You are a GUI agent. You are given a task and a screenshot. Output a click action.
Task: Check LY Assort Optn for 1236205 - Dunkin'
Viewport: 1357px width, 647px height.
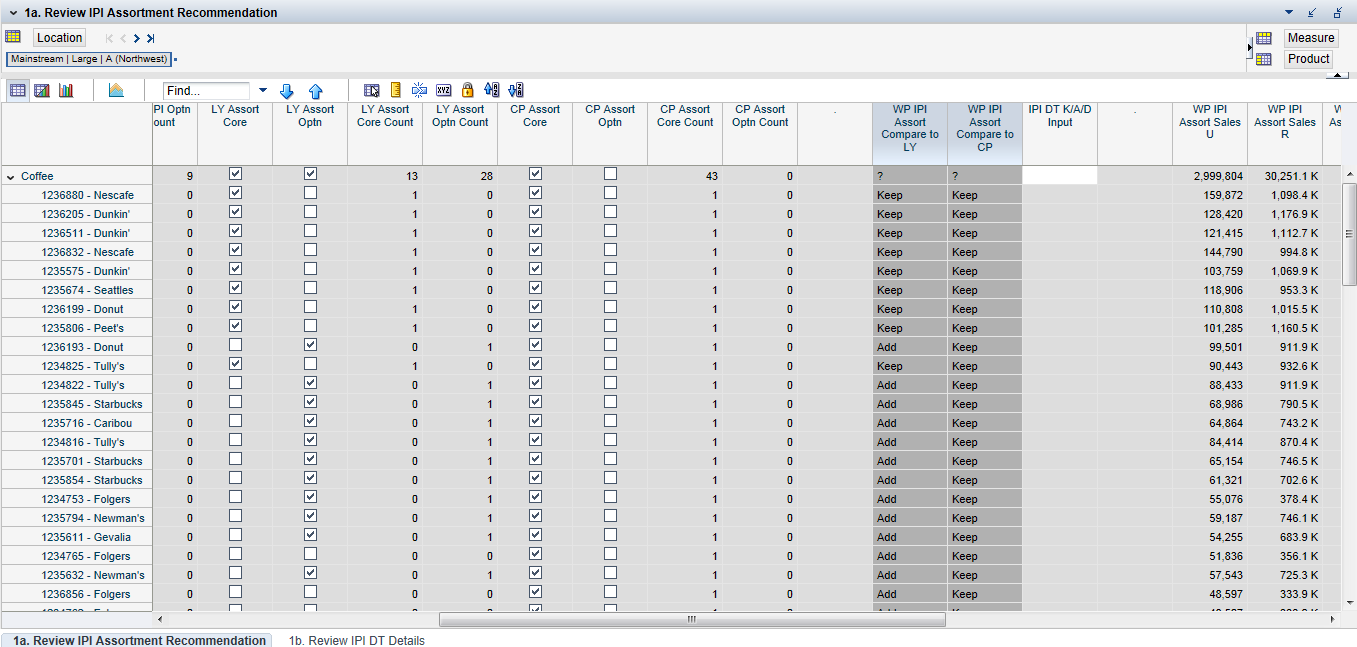(310, 212)
